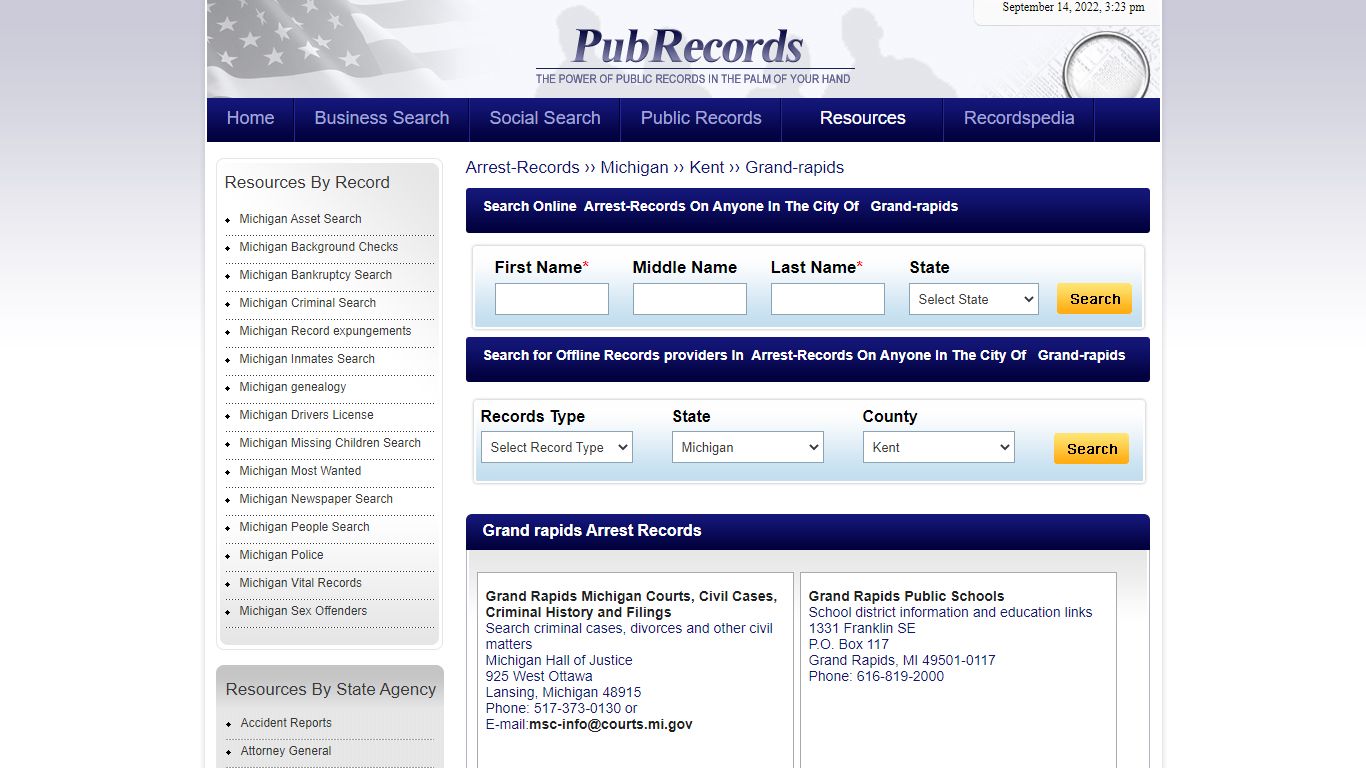Open the Home menu item
Screen dimensions: 1366x768
pos(250,118)
